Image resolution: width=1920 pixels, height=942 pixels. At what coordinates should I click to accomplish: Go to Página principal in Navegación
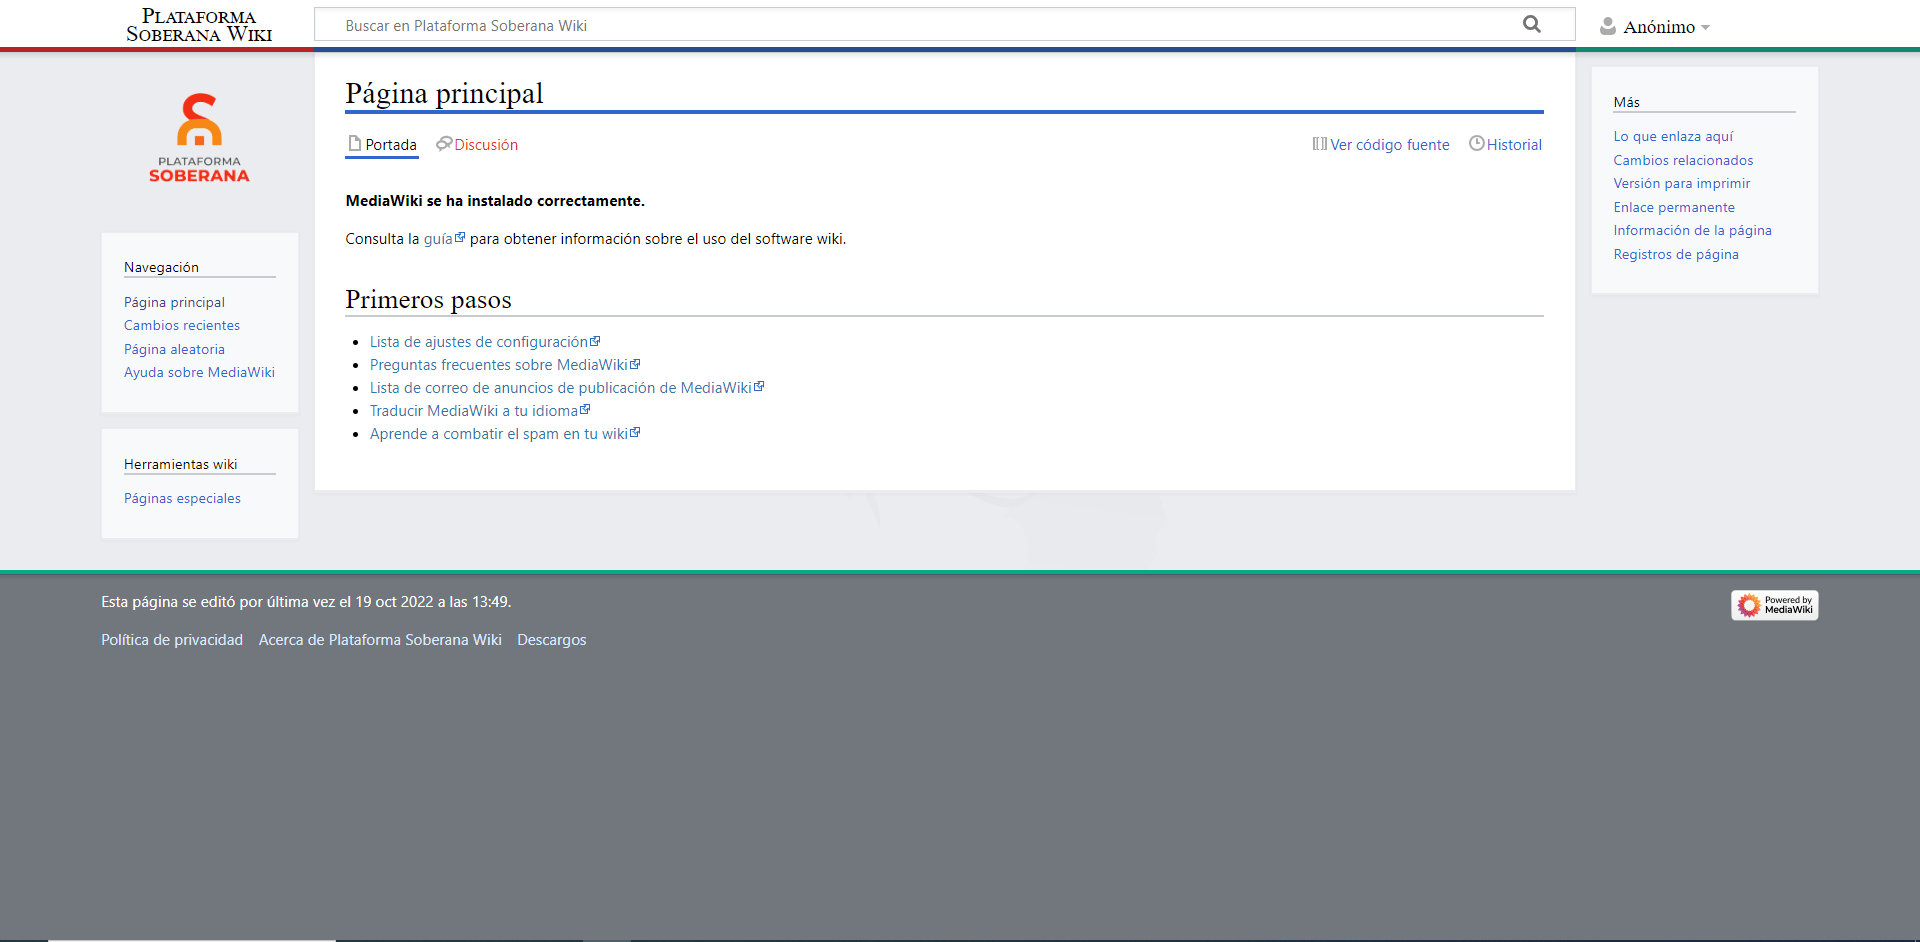(174, 302)
